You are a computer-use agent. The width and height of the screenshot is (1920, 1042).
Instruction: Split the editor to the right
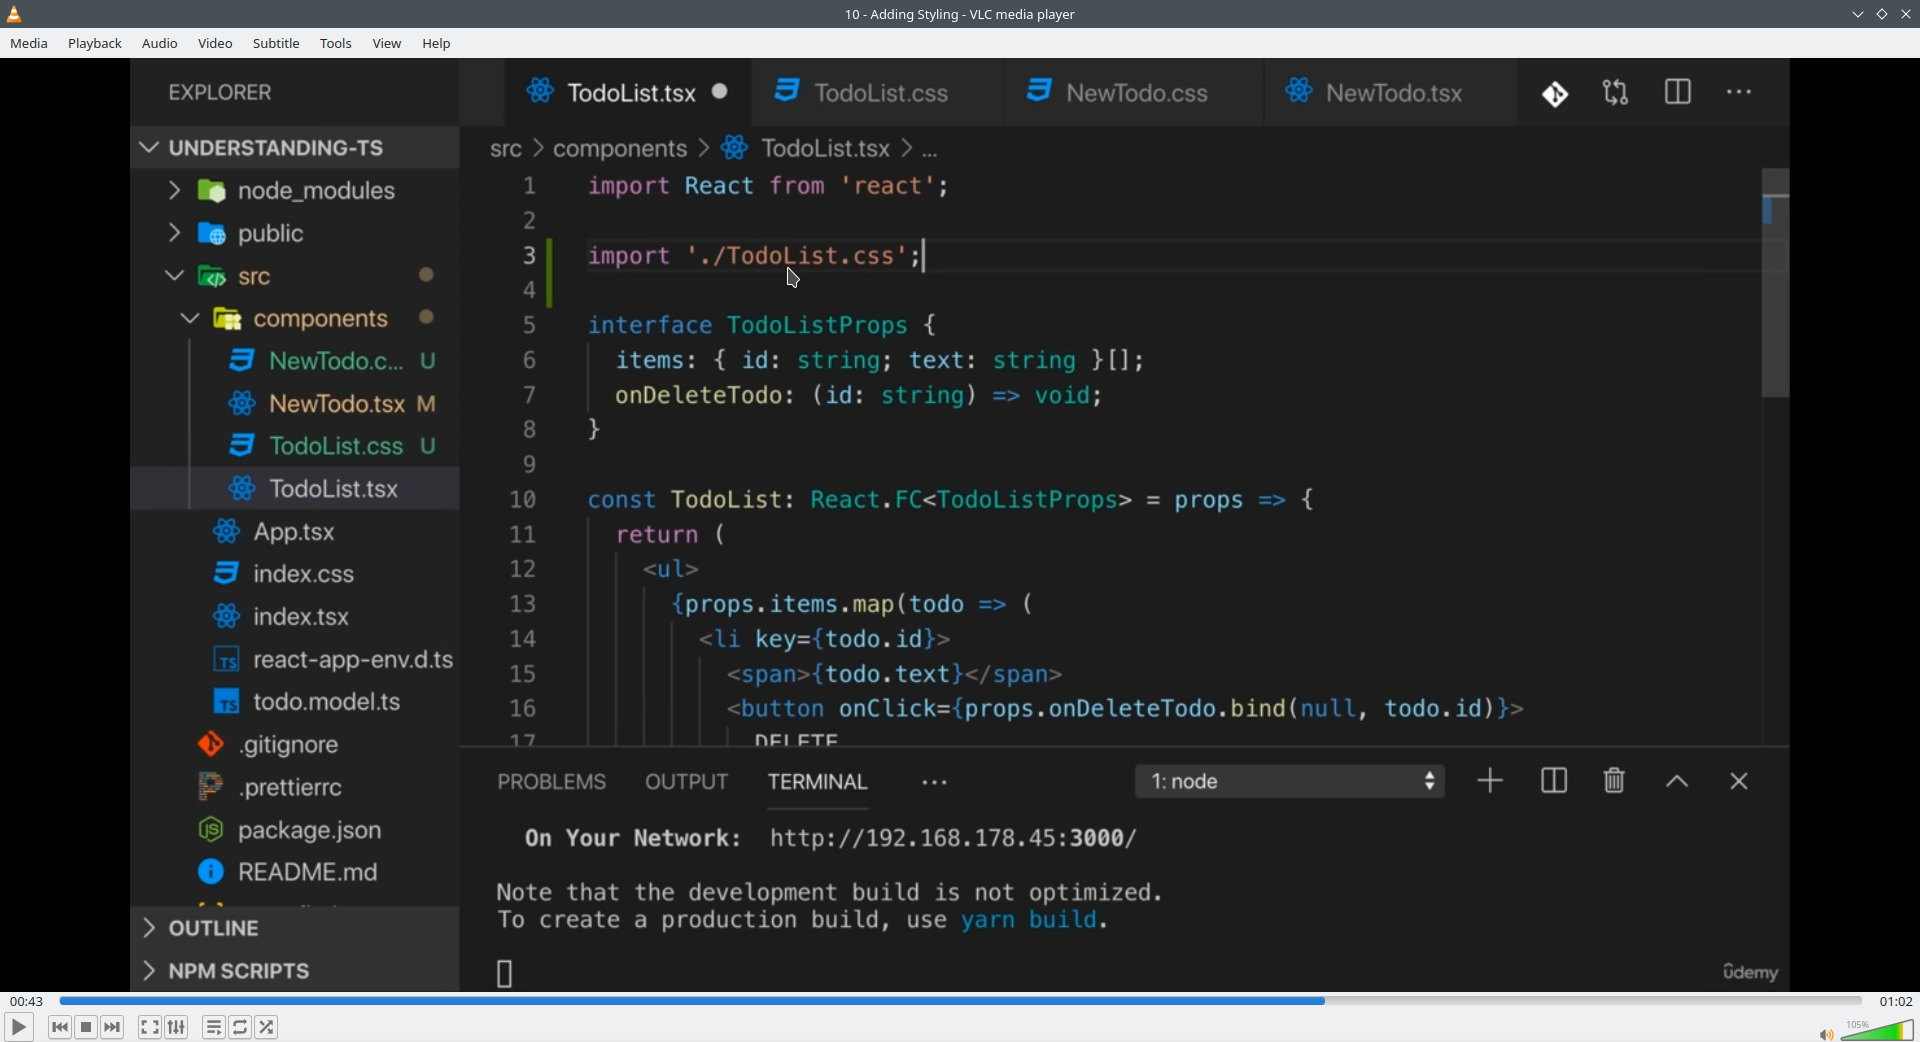pos(1678,92)
